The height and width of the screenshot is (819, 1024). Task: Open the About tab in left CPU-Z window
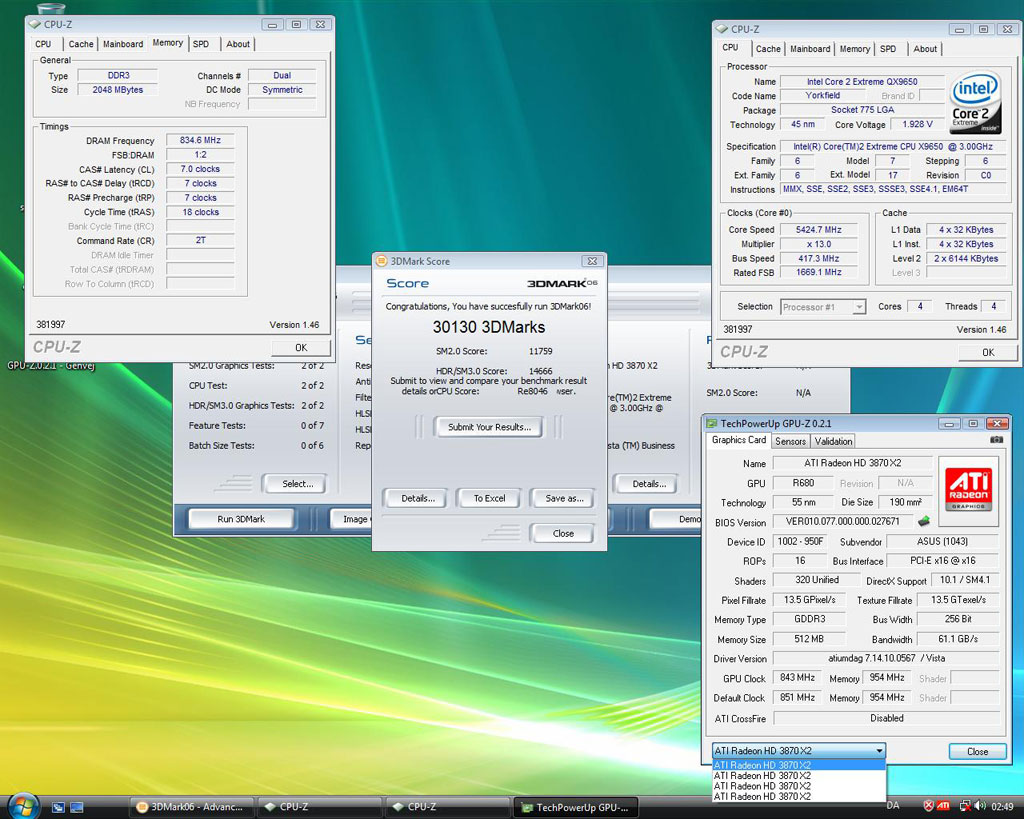[238, 44]
